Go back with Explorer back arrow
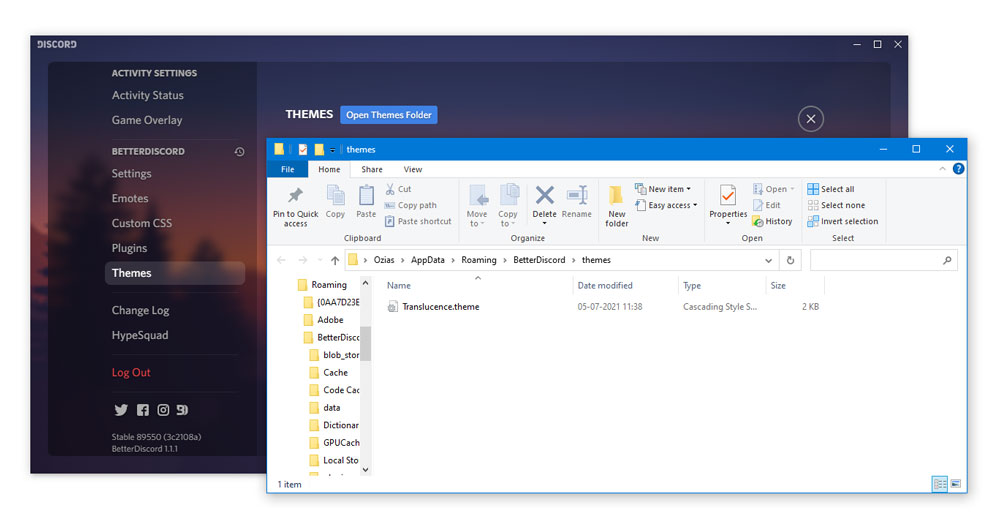This screenshot has height=531, width=1000. [281, 260]
